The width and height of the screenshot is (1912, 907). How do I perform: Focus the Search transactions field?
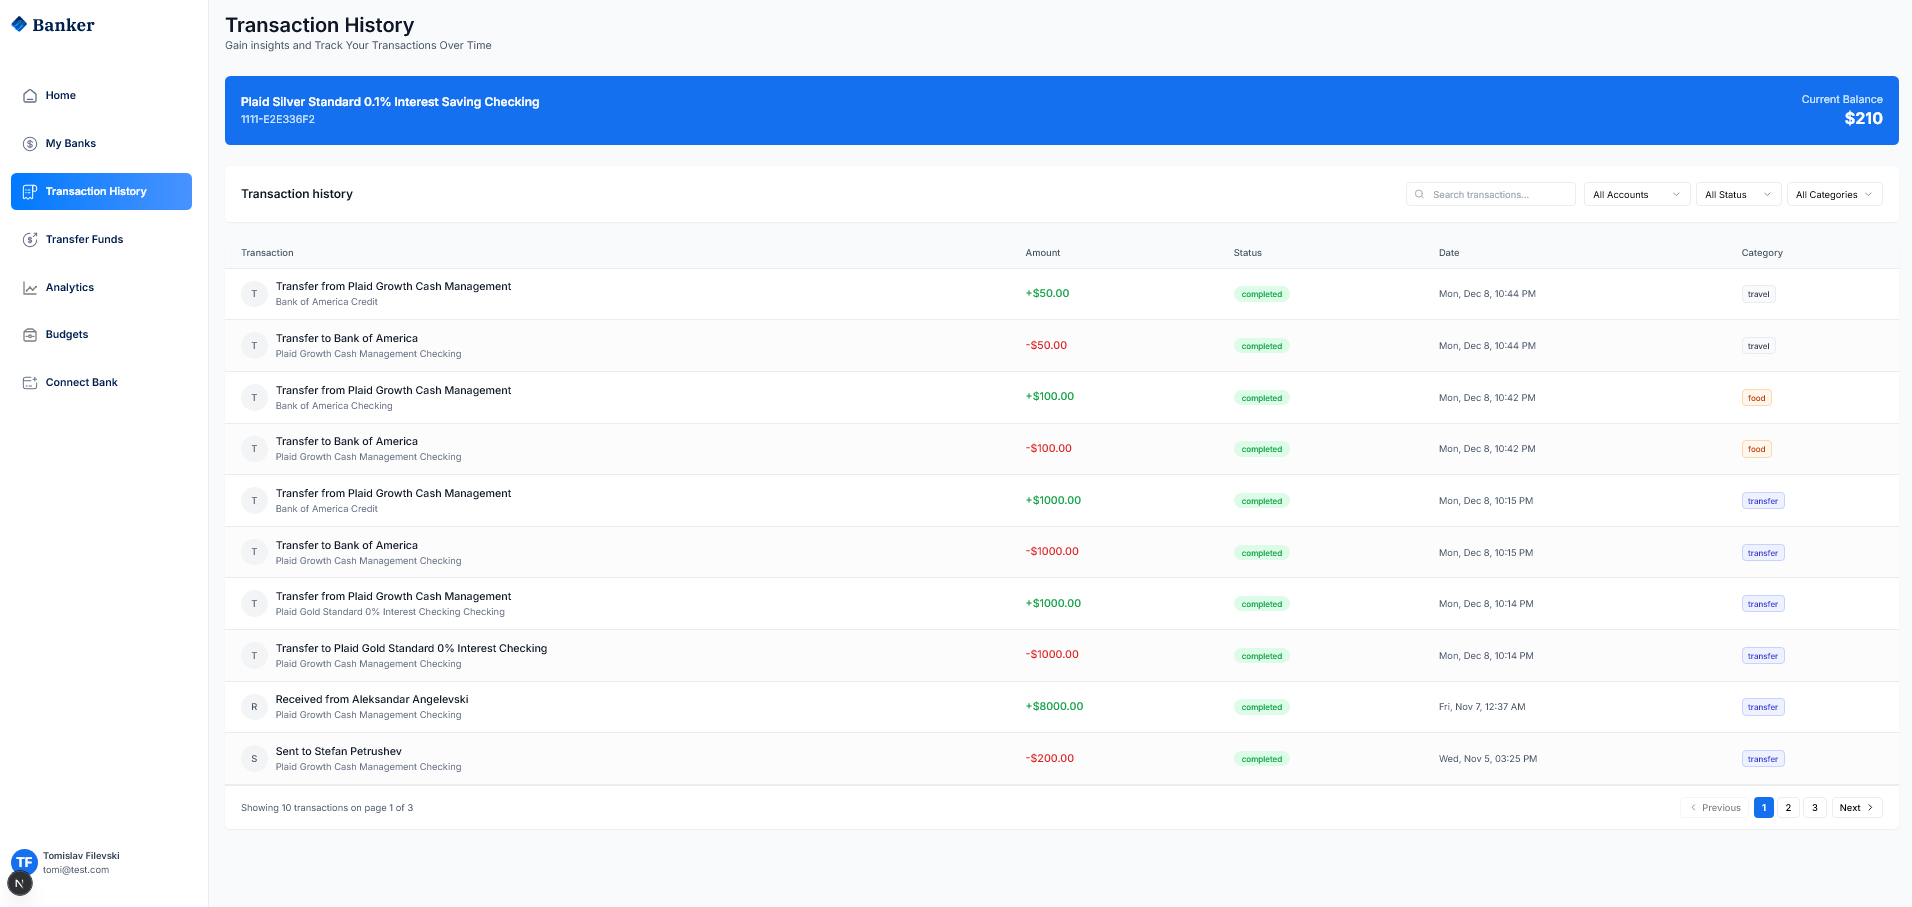point(1498,195)
